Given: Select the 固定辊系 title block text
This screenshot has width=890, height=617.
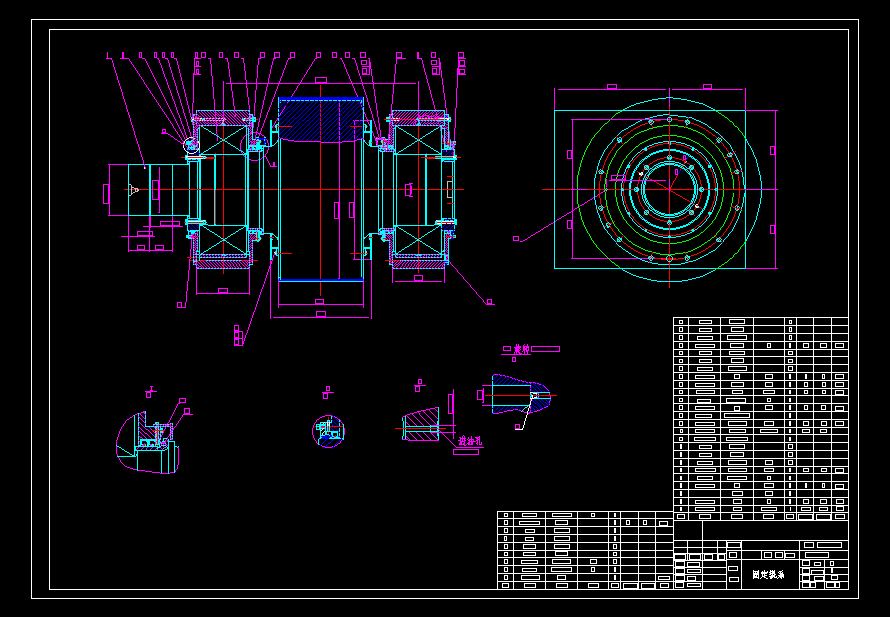Looking at the screenshot, I should pyautogui.click(x=768, y=575).
